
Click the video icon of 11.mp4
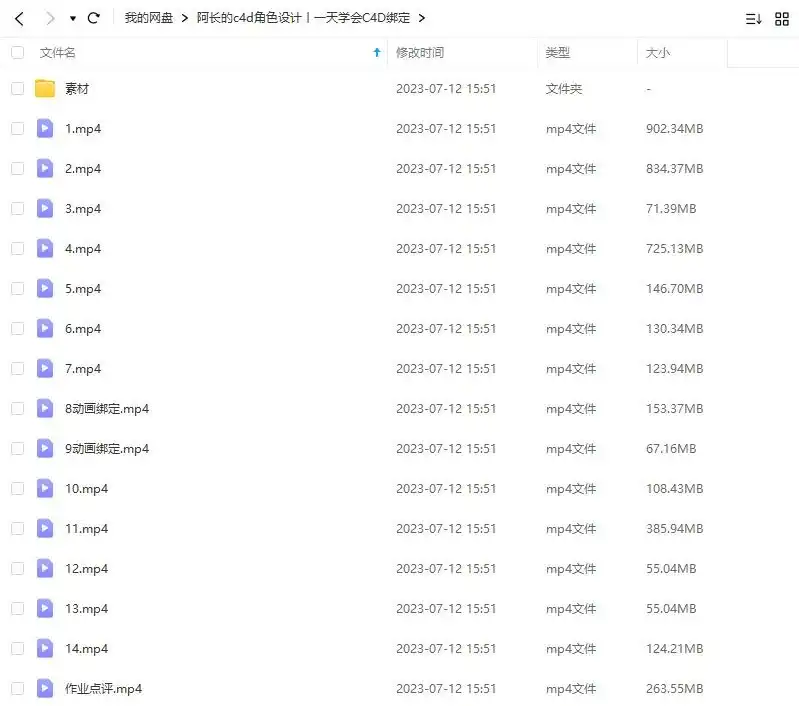click(x=45, y=529)
